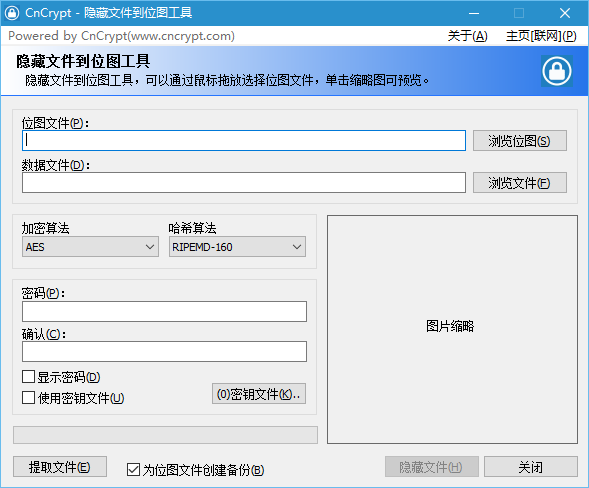
Task: Click the 隐藏文件(H) button
Action: 432,467
